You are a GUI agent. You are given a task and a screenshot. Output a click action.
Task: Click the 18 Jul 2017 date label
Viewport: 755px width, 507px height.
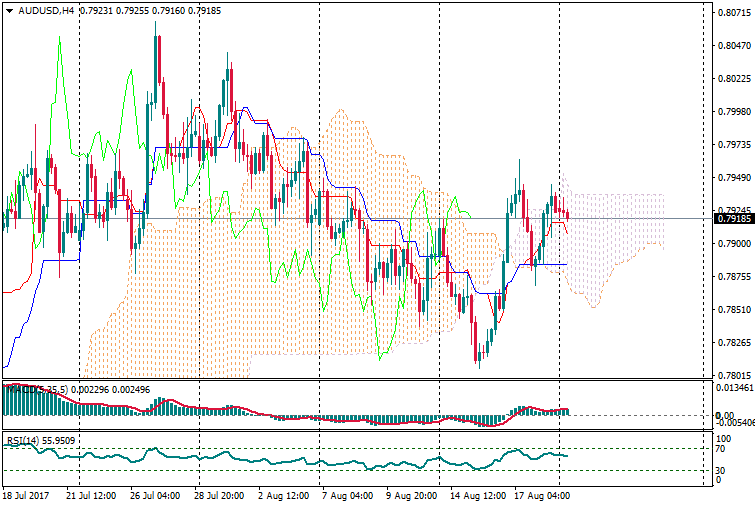pos(26,495)
